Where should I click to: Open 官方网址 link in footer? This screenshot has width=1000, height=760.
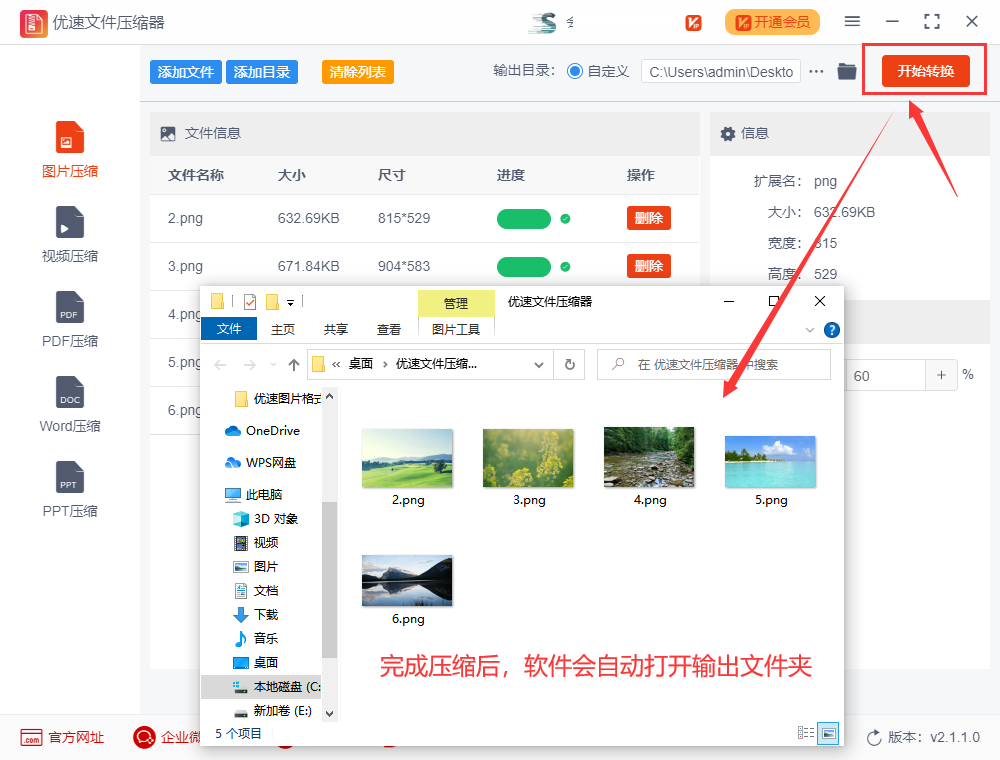tap(62, 738)
